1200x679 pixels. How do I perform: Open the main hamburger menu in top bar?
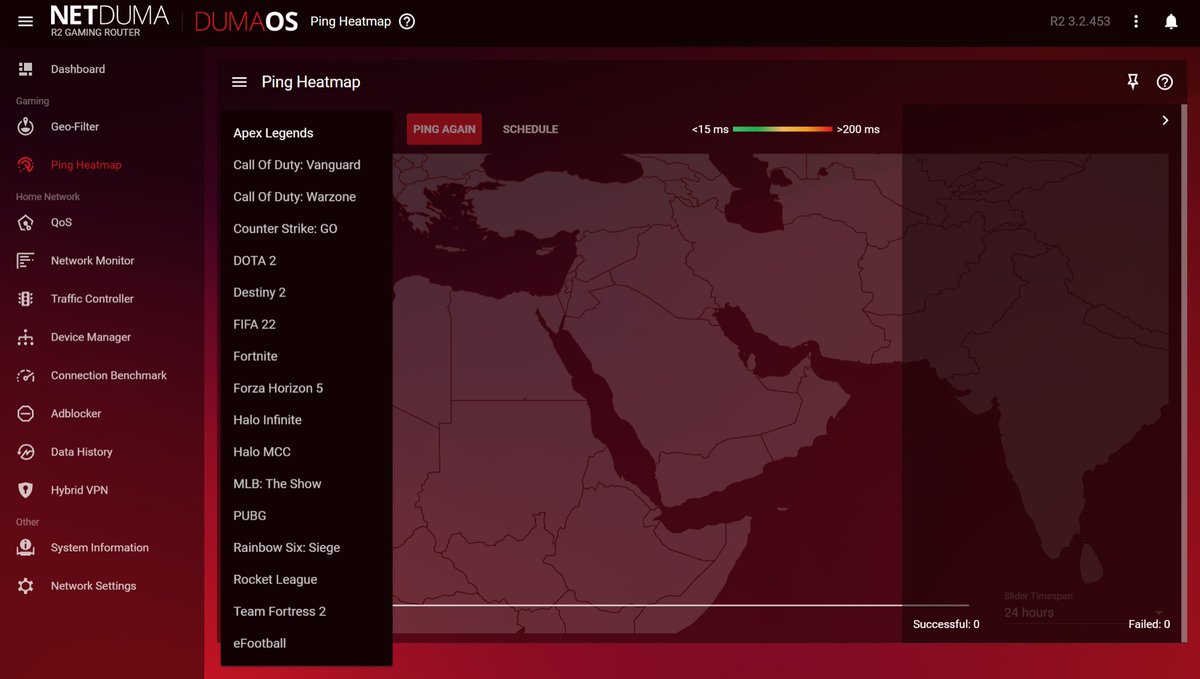point(26,21)
